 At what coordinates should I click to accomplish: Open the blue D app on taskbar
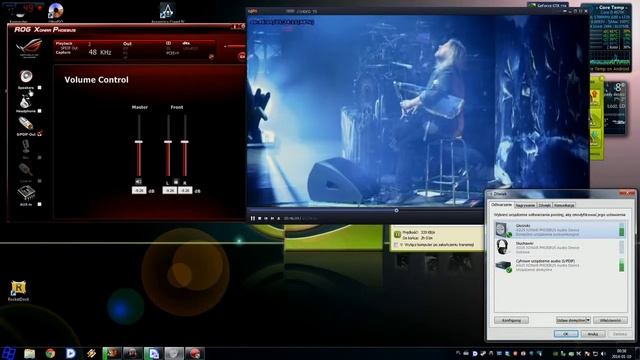[71, 353]
